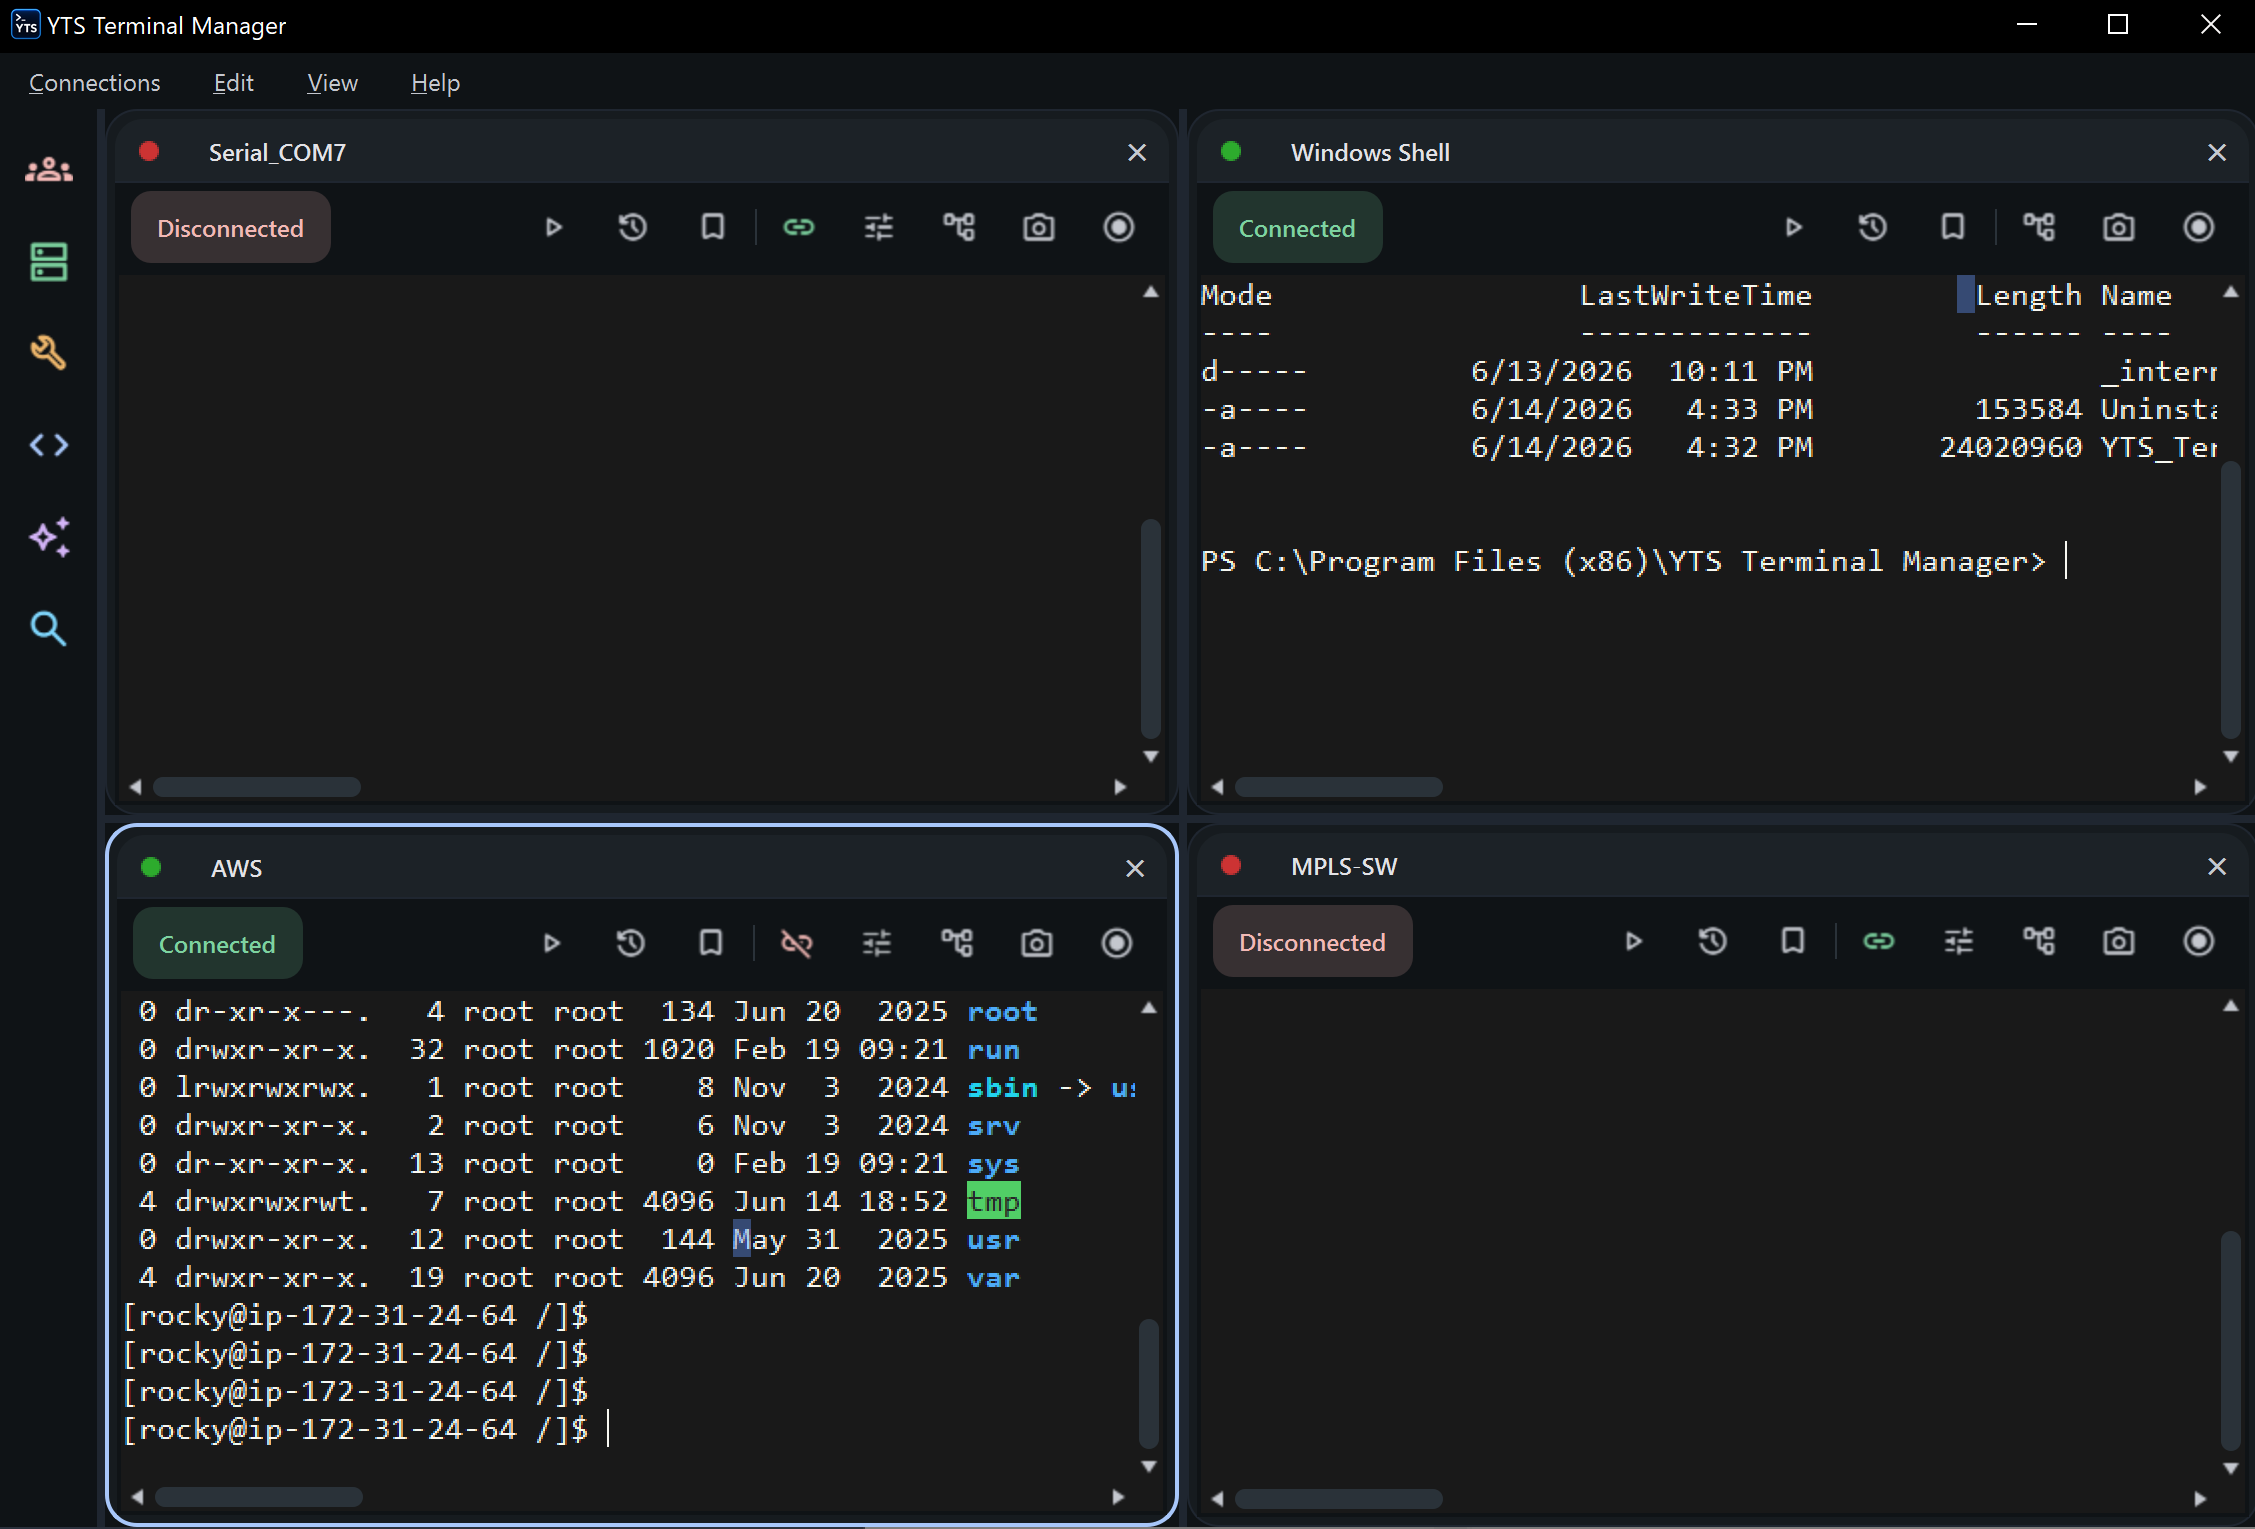Open settings sliders icon in Serial_COM7

coord(878,228)
